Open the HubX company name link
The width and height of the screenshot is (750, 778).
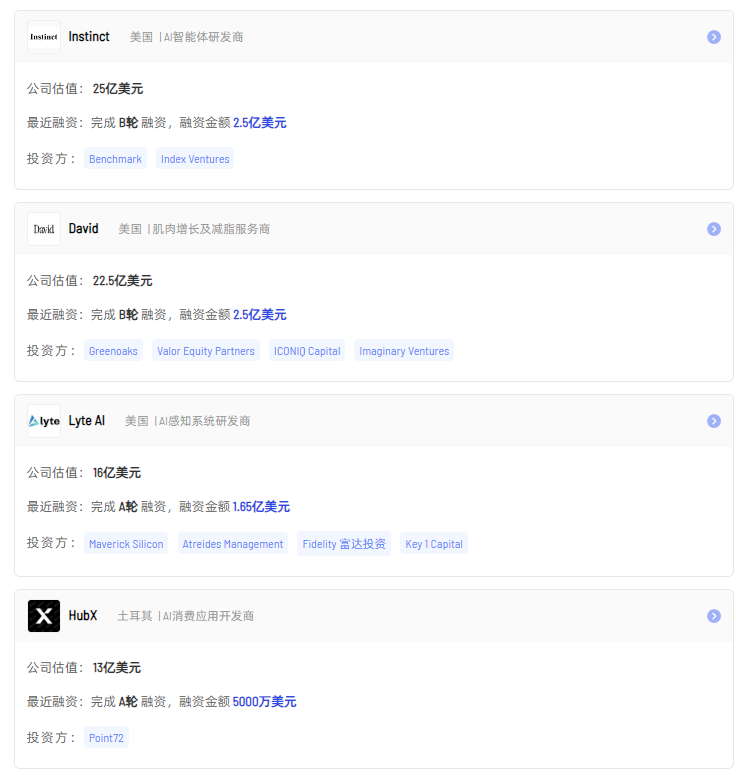[83, 616]
